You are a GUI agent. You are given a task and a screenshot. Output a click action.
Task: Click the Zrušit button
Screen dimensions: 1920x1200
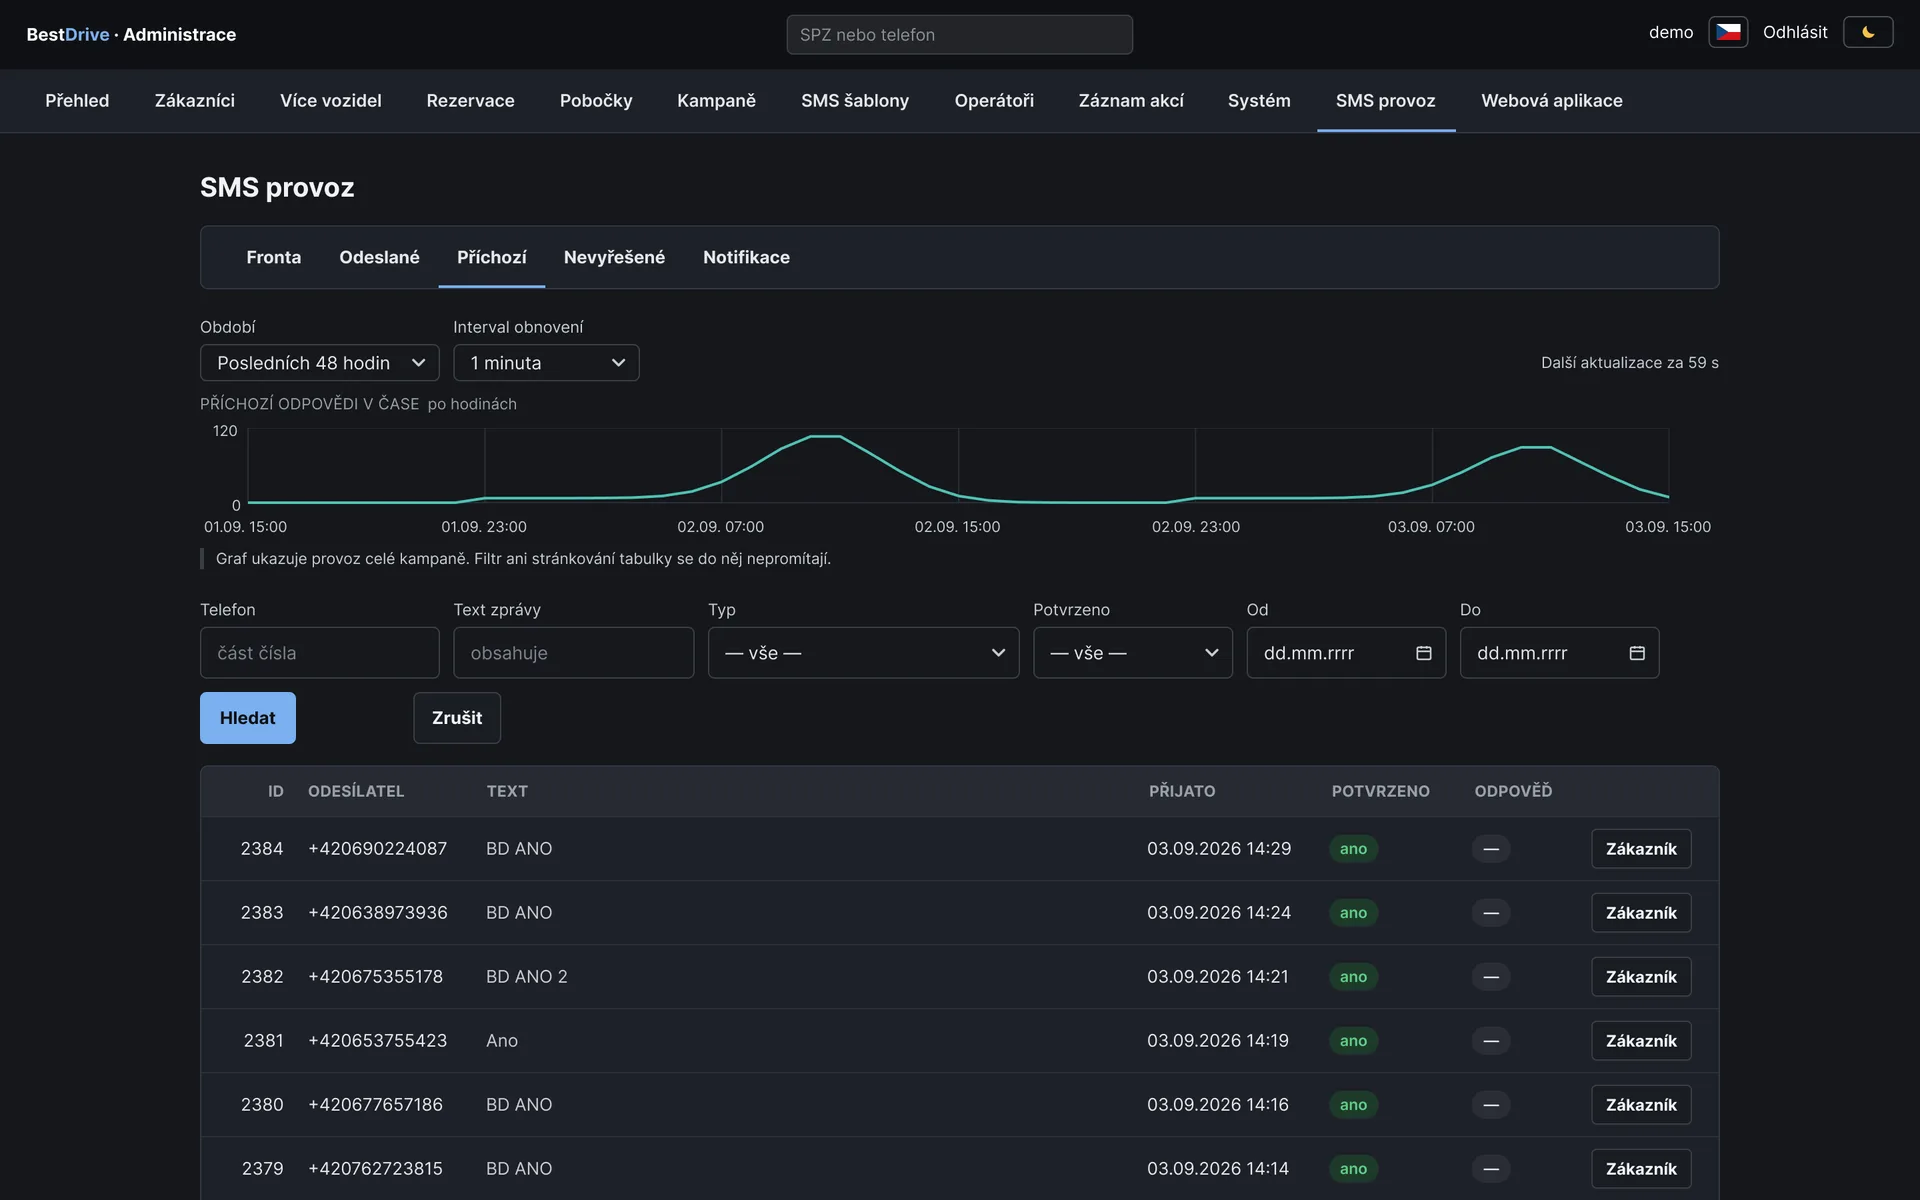[x=457, y=718]
